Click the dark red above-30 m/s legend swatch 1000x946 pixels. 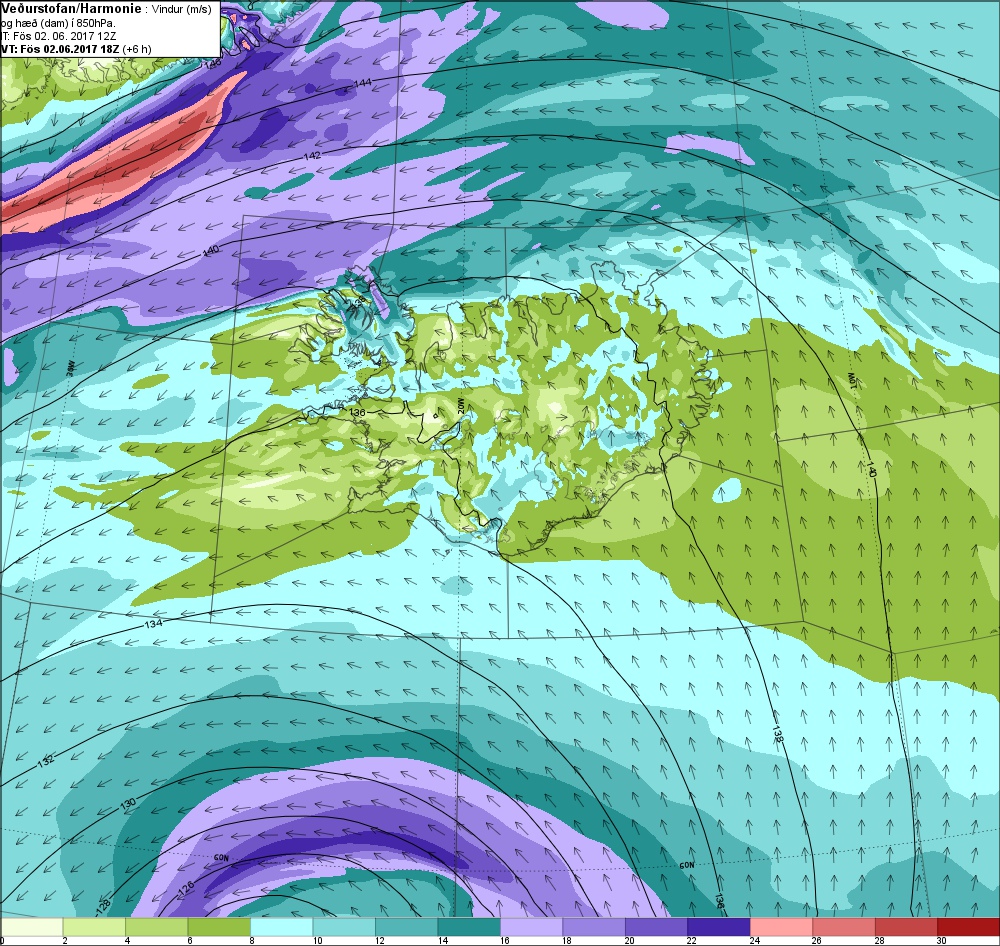click(969, 927)
